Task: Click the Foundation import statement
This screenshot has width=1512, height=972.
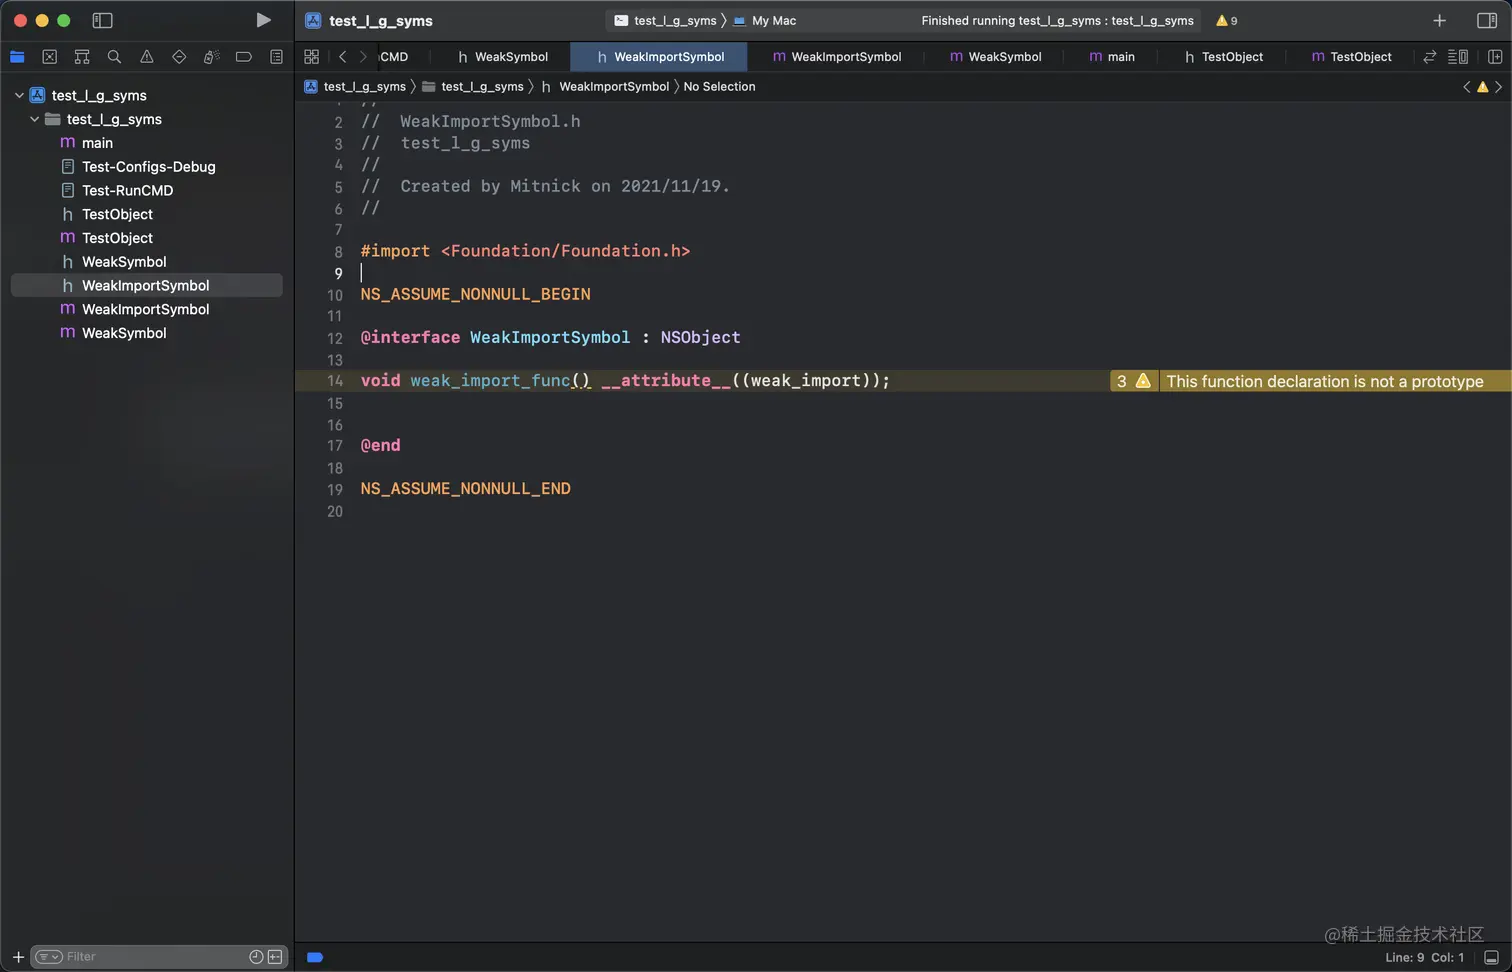Action: 525,251
